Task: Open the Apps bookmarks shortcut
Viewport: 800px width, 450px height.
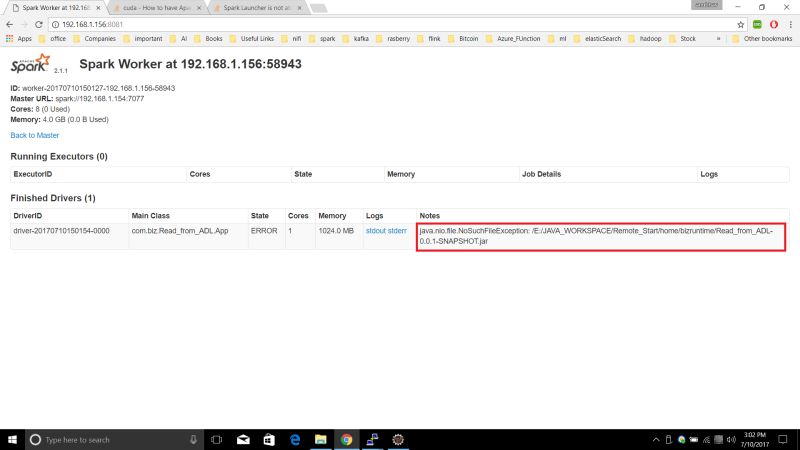Action: (x=19, y=39)
